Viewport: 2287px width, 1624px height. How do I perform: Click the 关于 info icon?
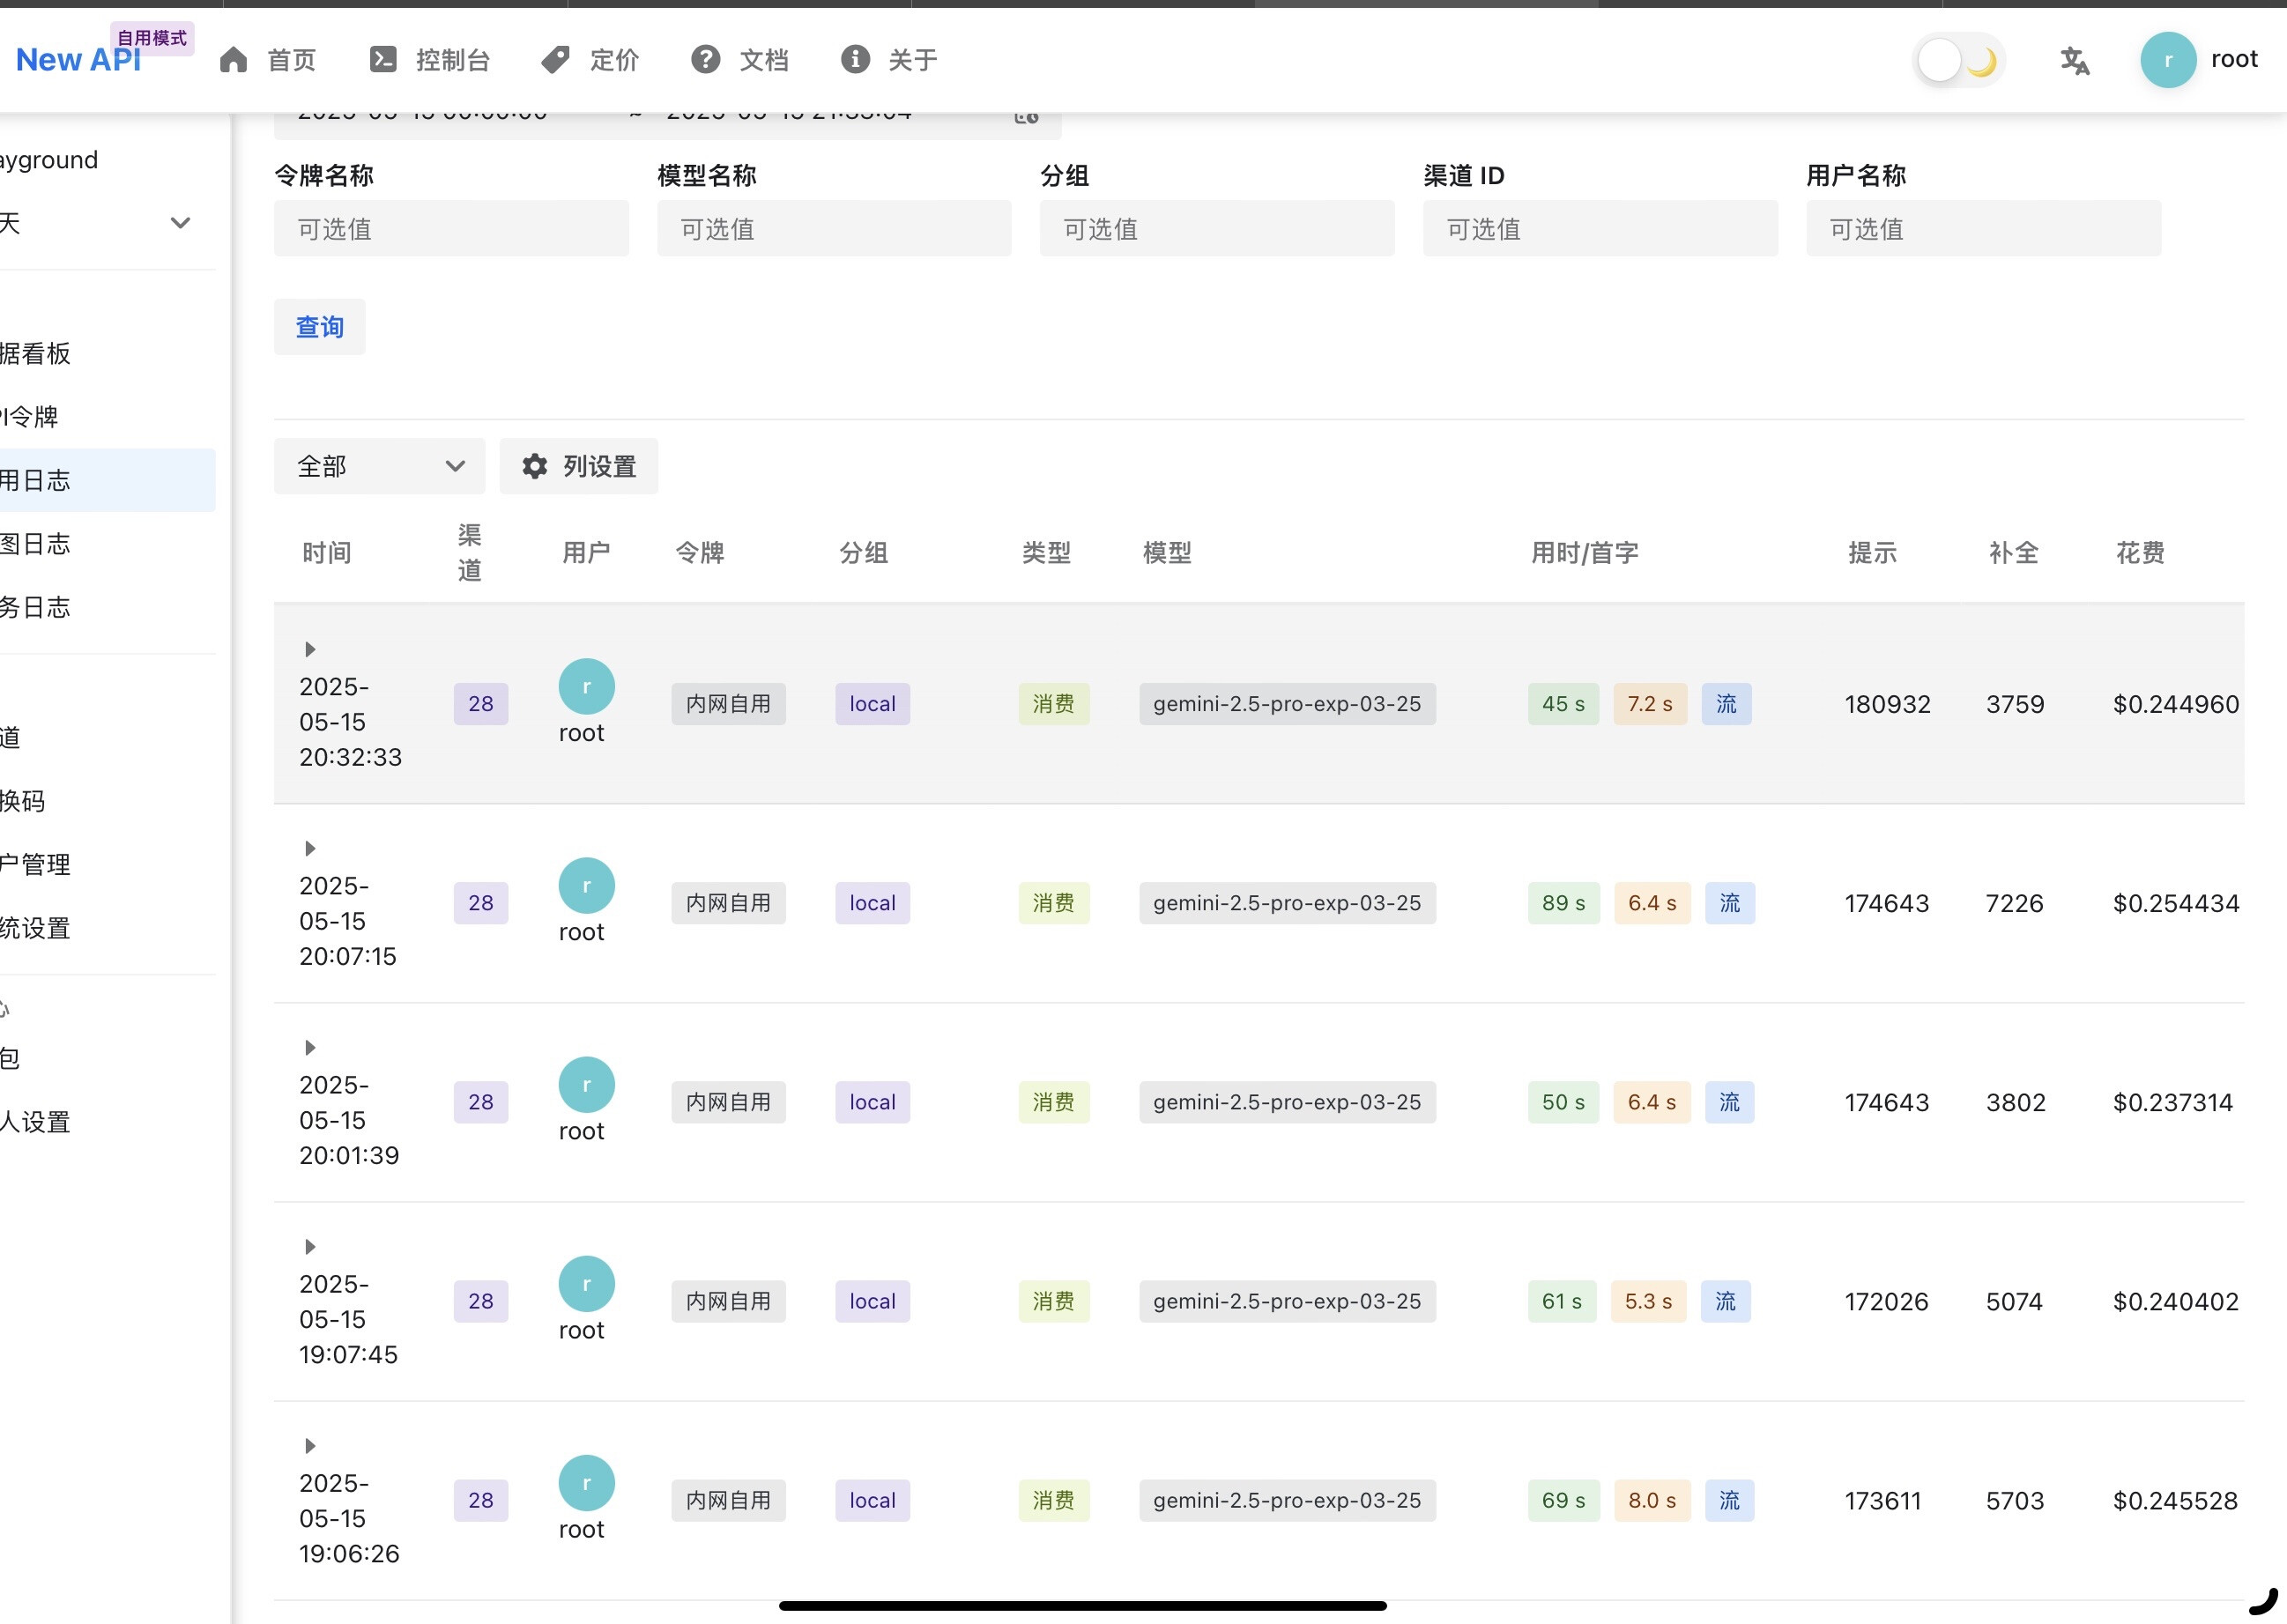coord(854,60)
